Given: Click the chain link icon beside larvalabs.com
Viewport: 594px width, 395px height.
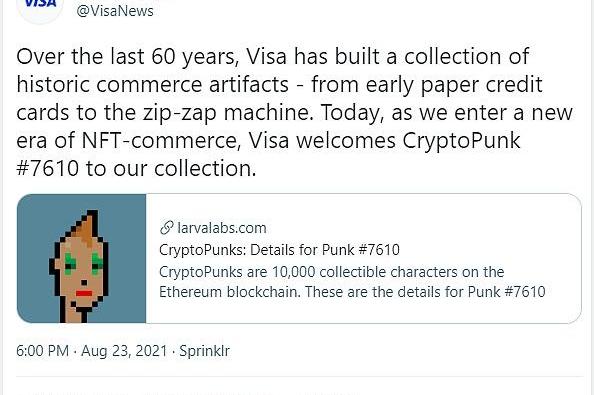Looking at the screenshot, I should tap(166, 228).
